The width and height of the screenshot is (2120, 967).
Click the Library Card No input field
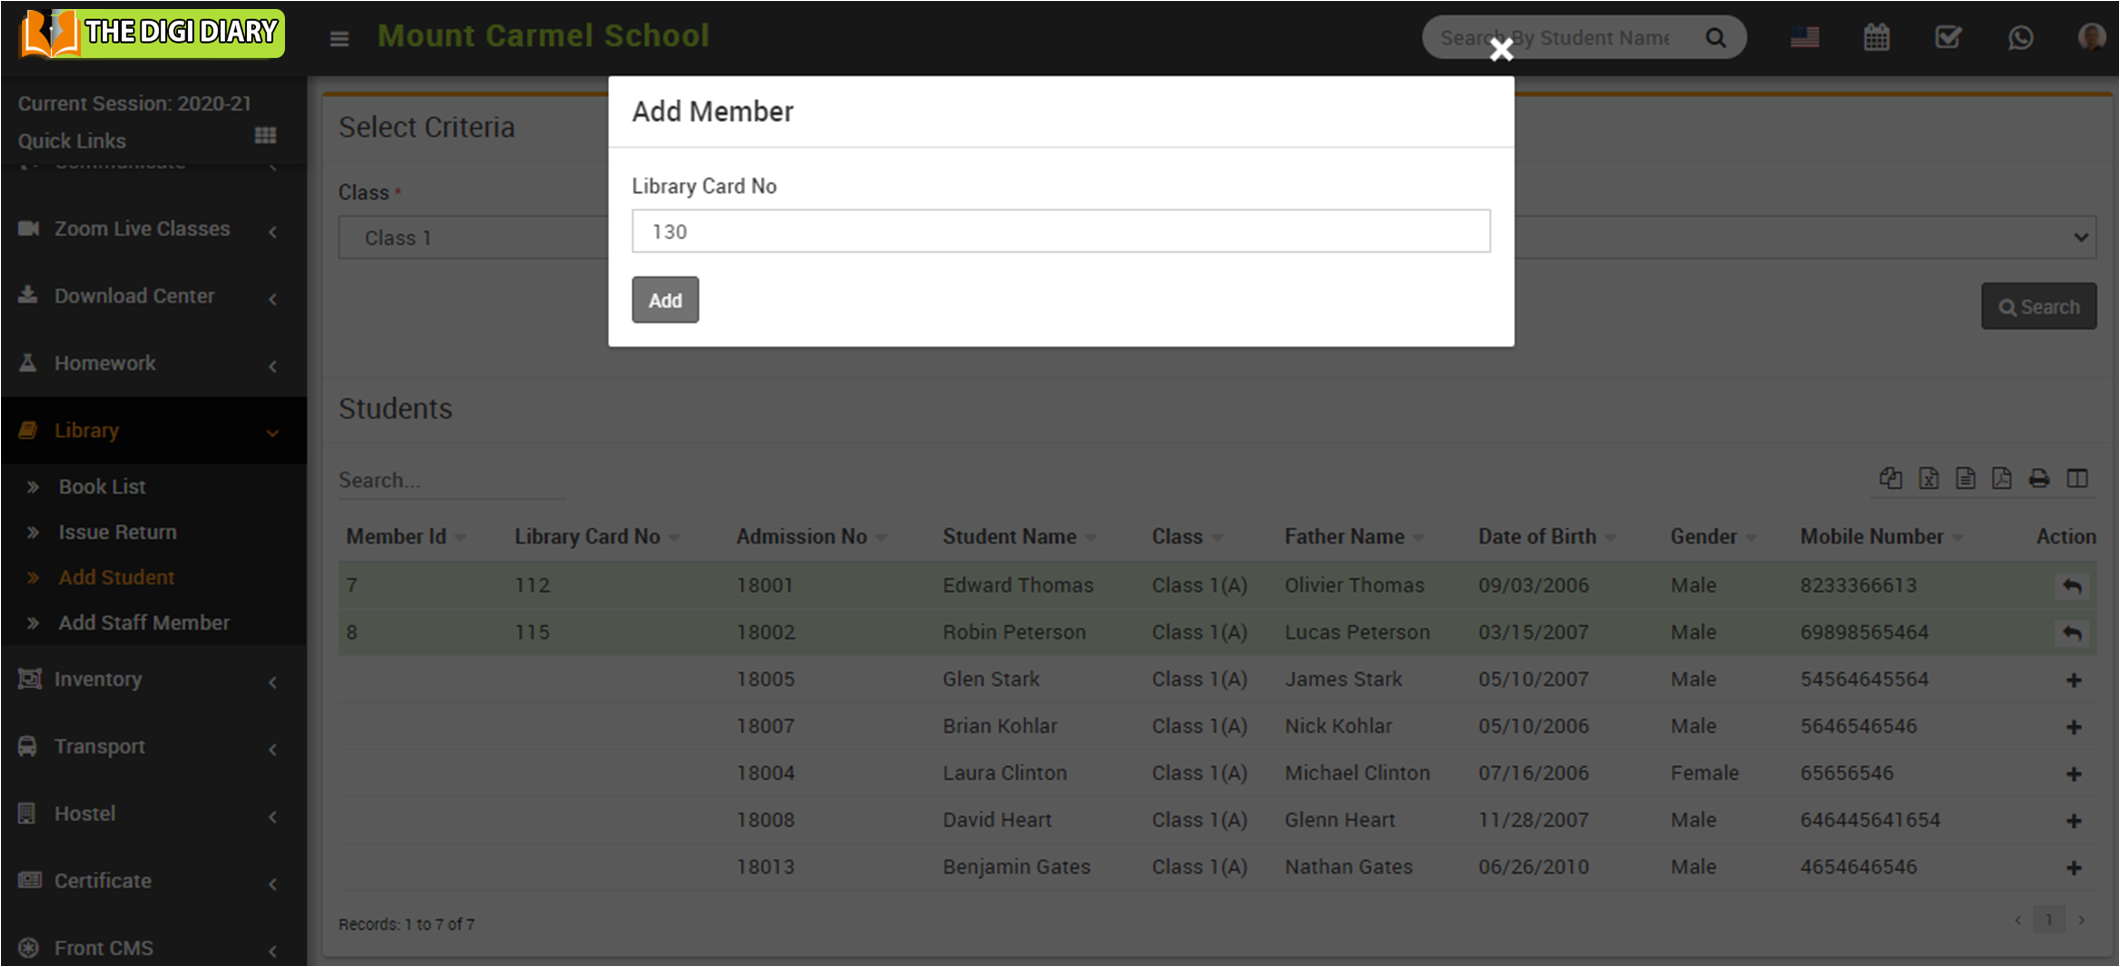(x=1060, y=231)
